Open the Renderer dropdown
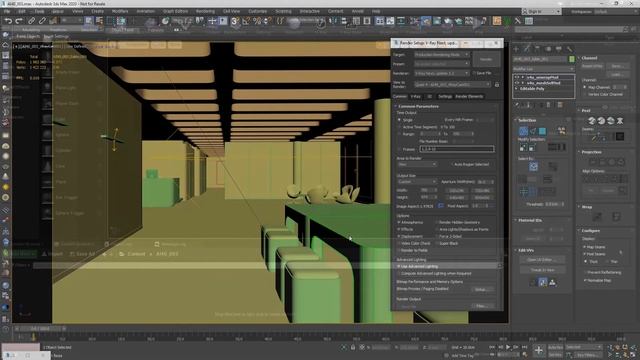The width and height of the screenshot is (640, 360). [x=442, y=73]
